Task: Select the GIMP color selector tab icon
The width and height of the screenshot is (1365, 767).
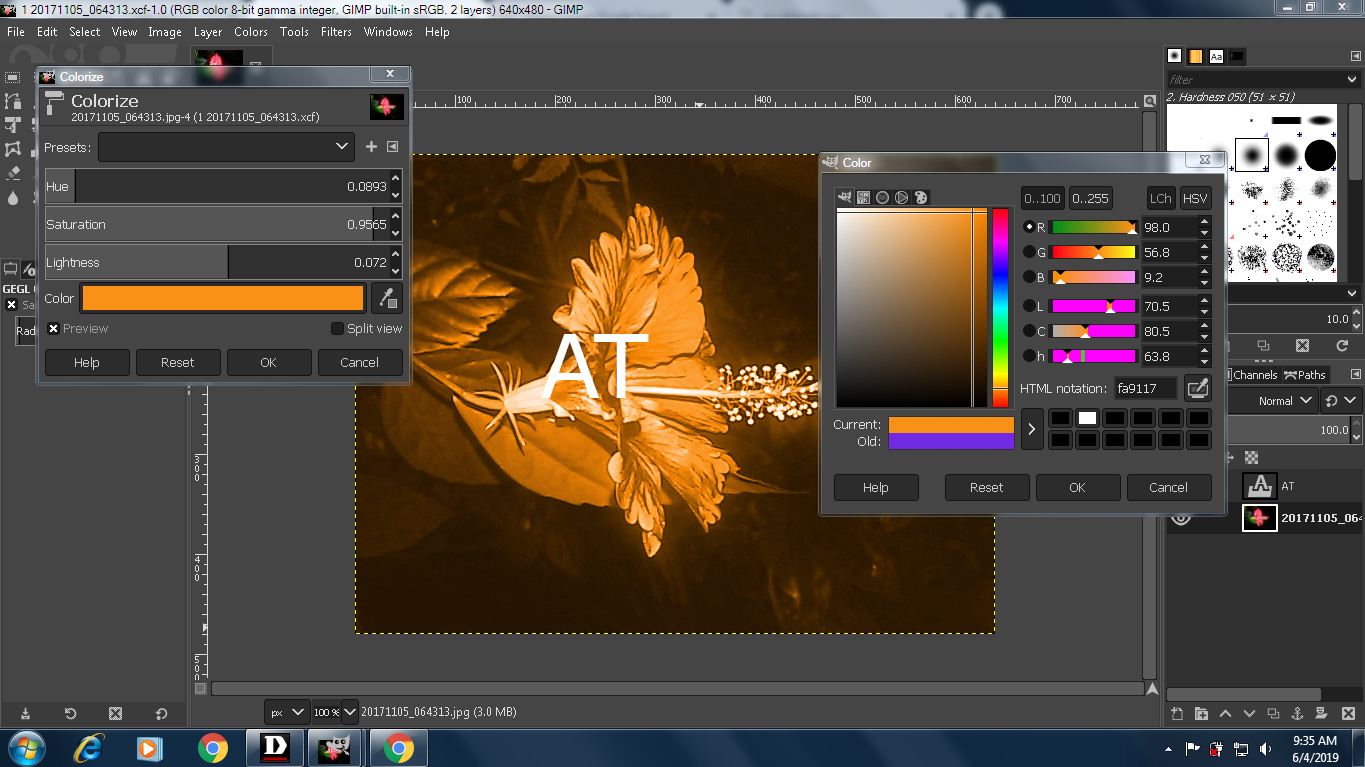Action: pyautogui.click(x=845, y=197)
